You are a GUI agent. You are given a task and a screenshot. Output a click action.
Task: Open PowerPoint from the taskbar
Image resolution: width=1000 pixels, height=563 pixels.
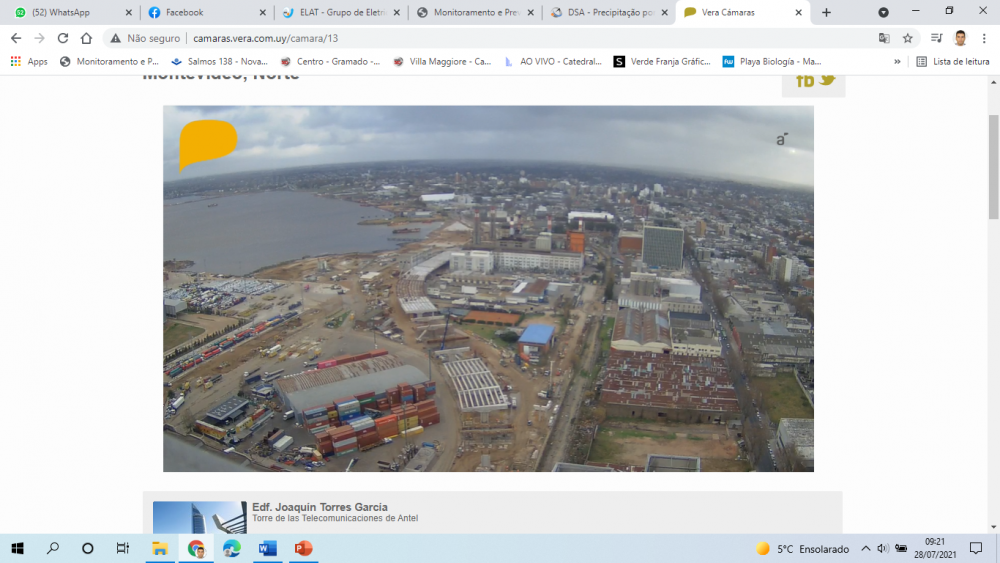coord(303,548)
